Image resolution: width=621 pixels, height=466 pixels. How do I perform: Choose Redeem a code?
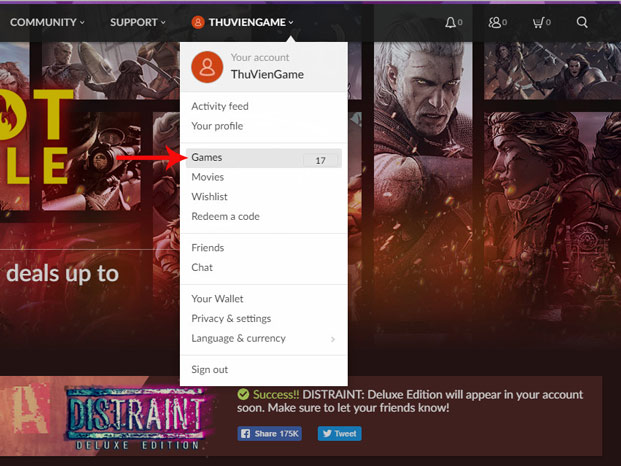click(225, 217)
